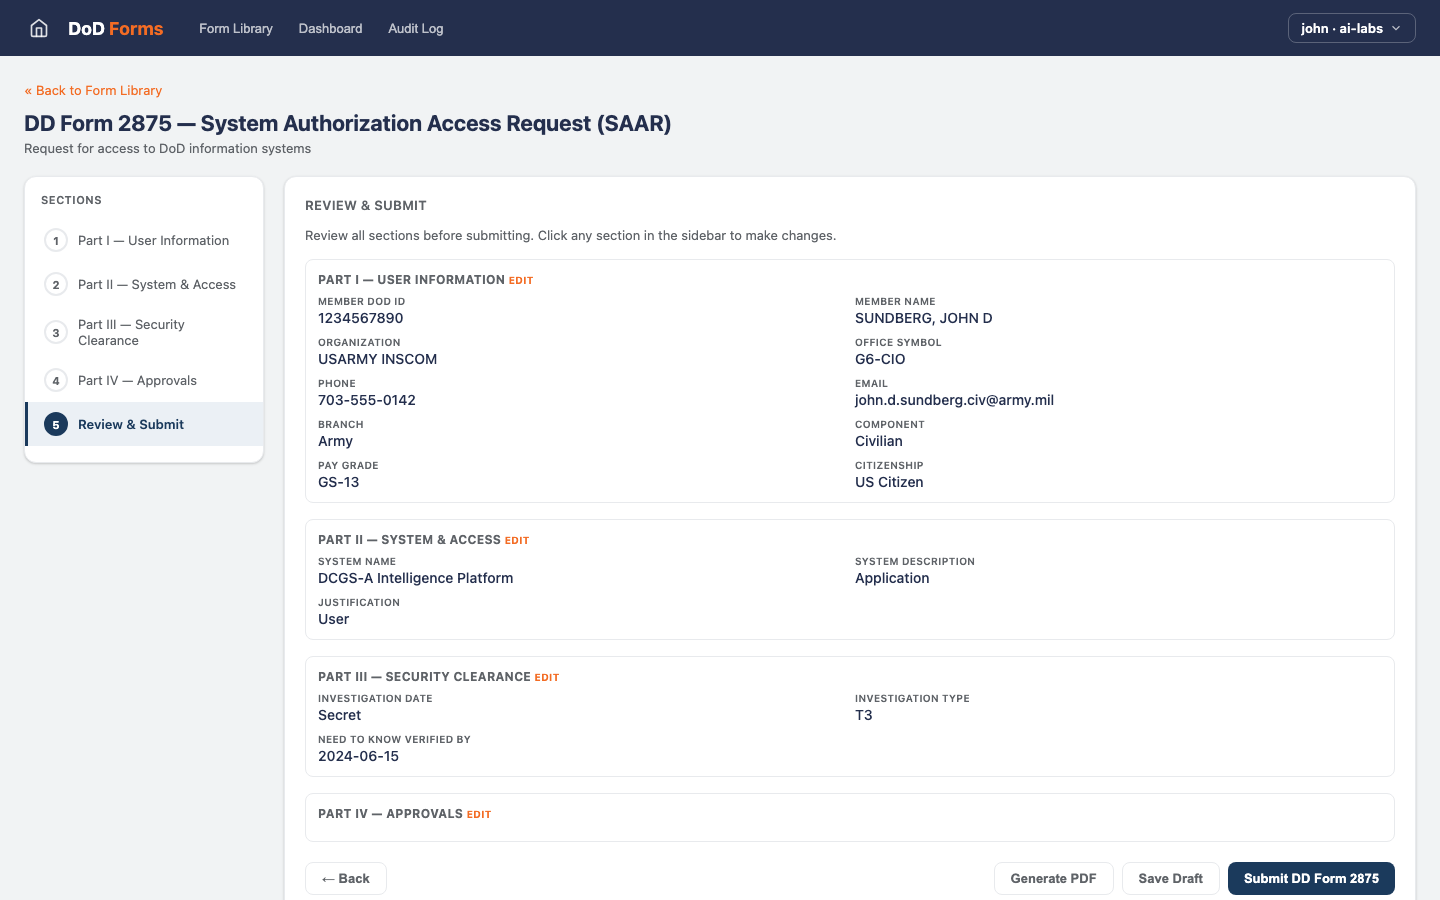Open the john · ai-labs account dropdown

pos(1351,28)
